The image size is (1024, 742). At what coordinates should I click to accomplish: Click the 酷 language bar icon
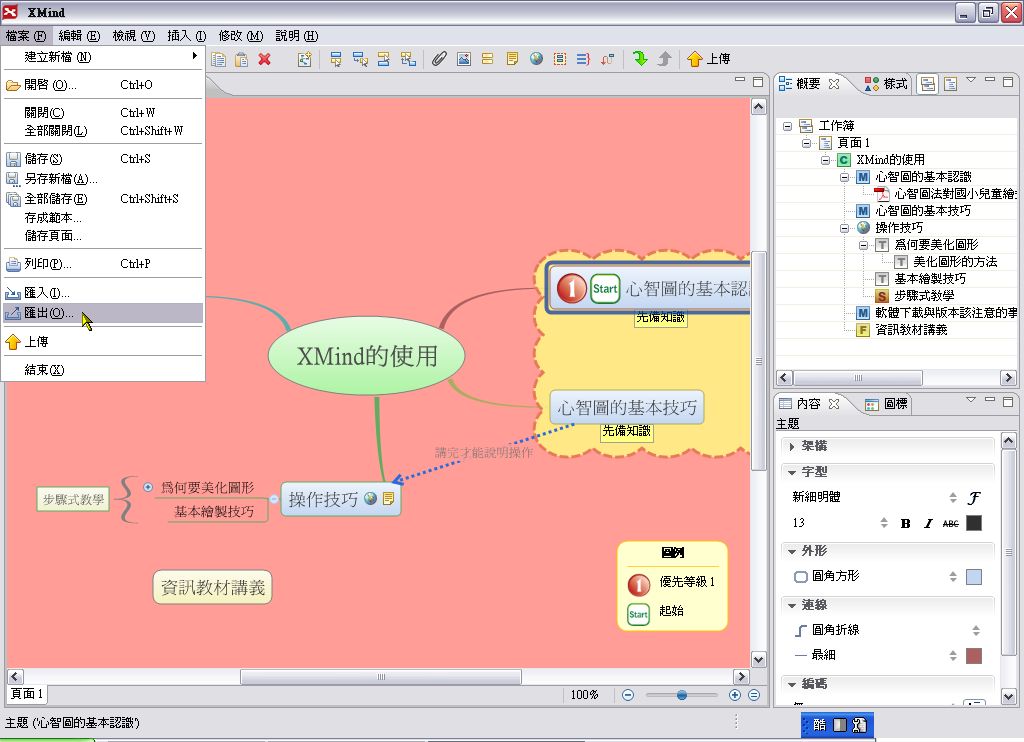[820, 725]
